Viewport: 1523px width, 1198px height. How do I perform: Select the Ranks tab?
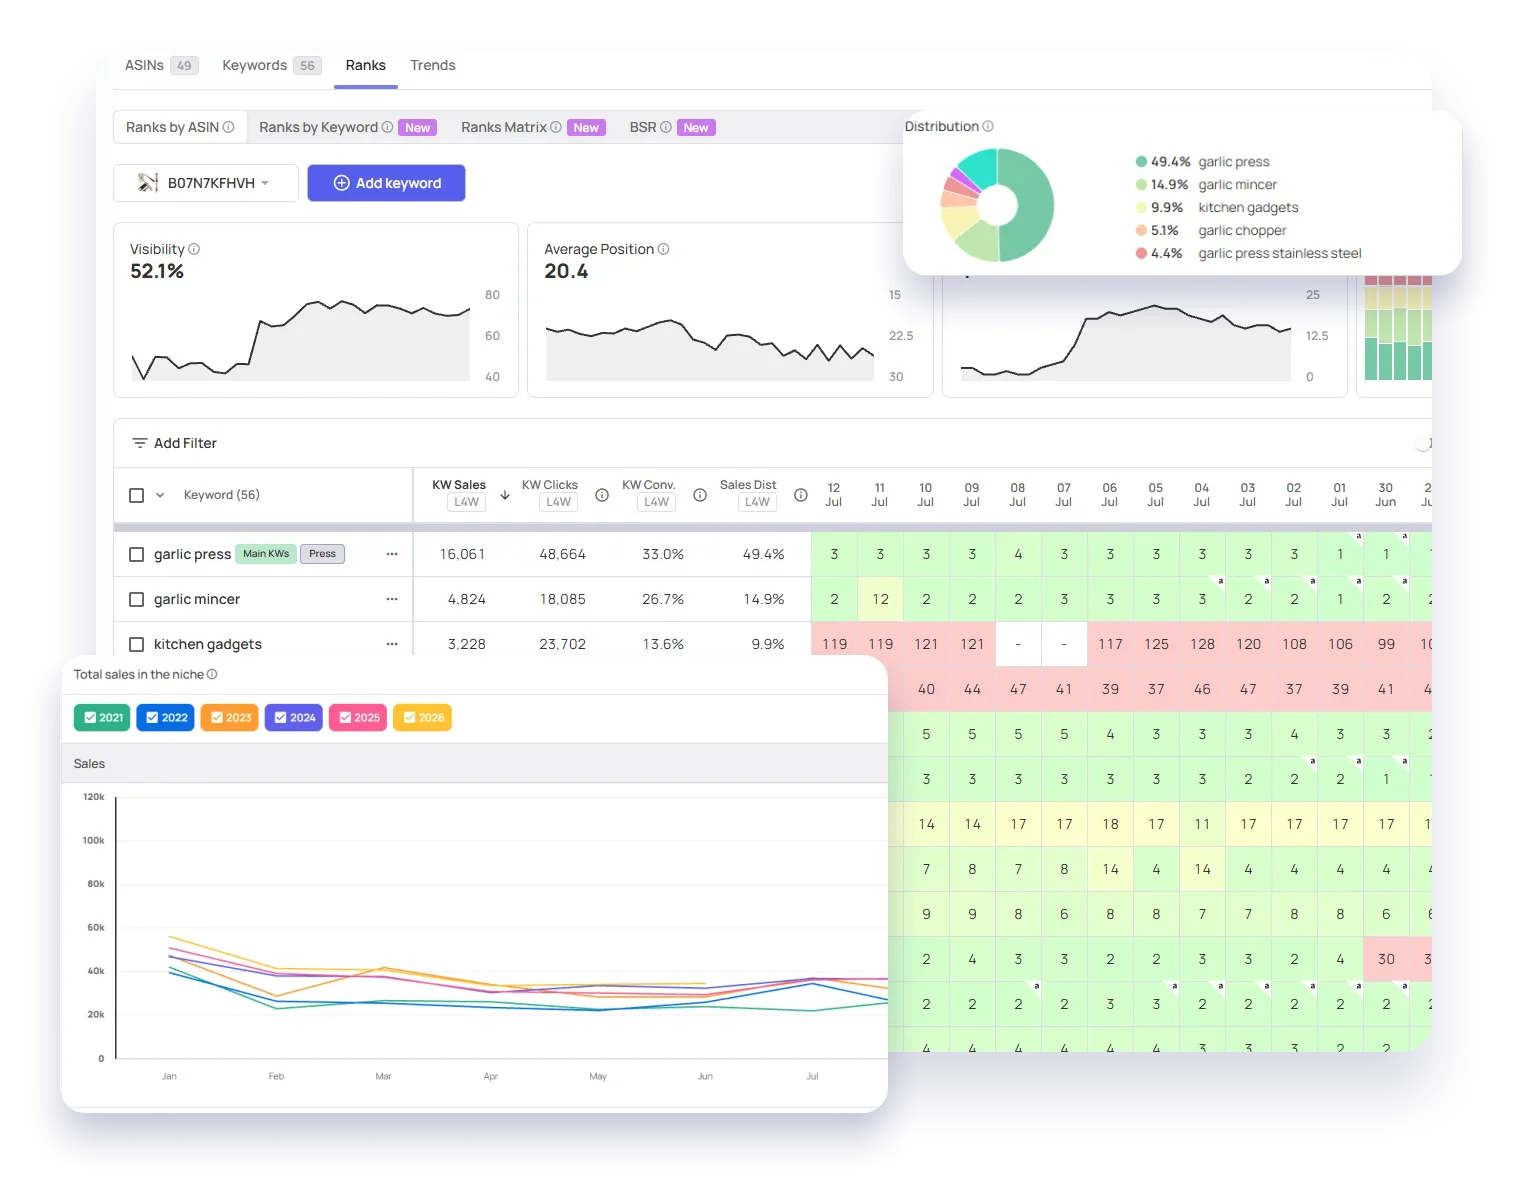(x=366, y=65)
